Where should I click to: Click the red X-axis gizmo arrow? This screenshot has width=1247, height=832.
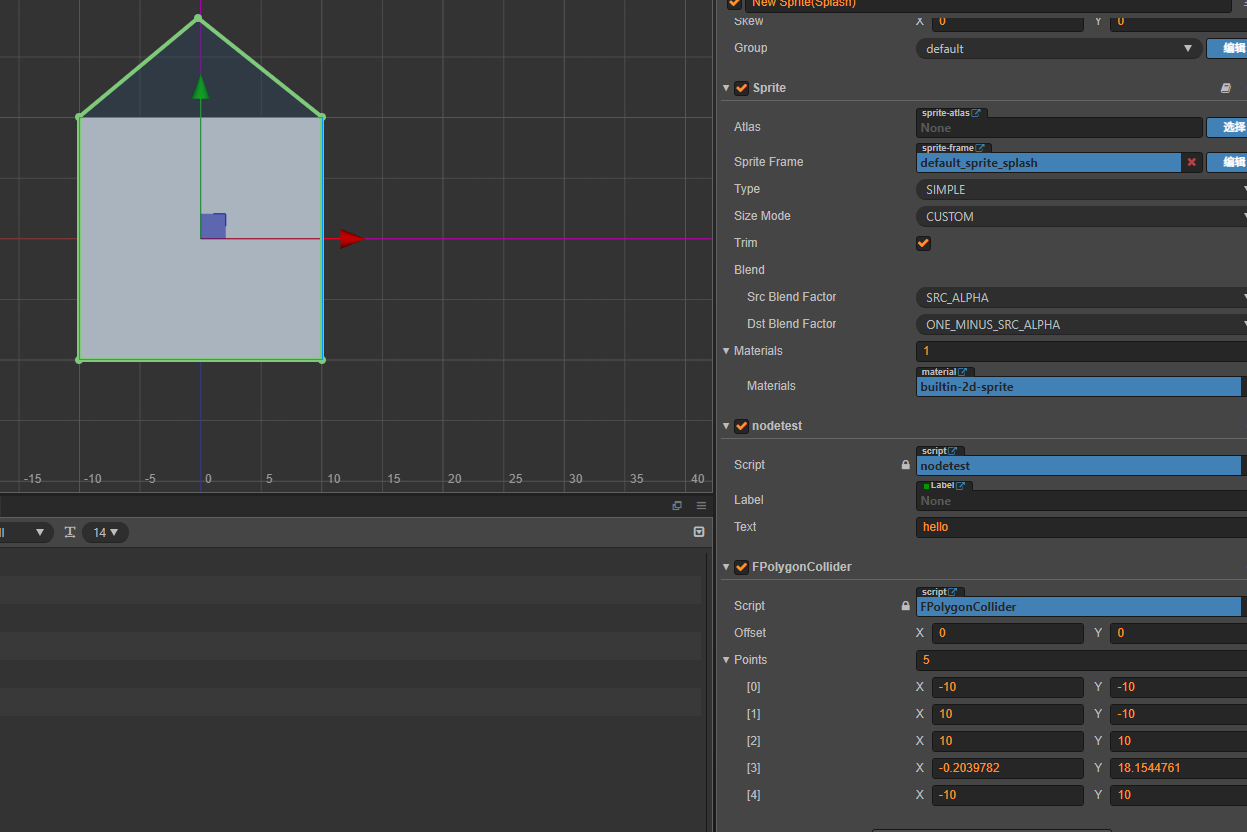(x=350, y=238)
